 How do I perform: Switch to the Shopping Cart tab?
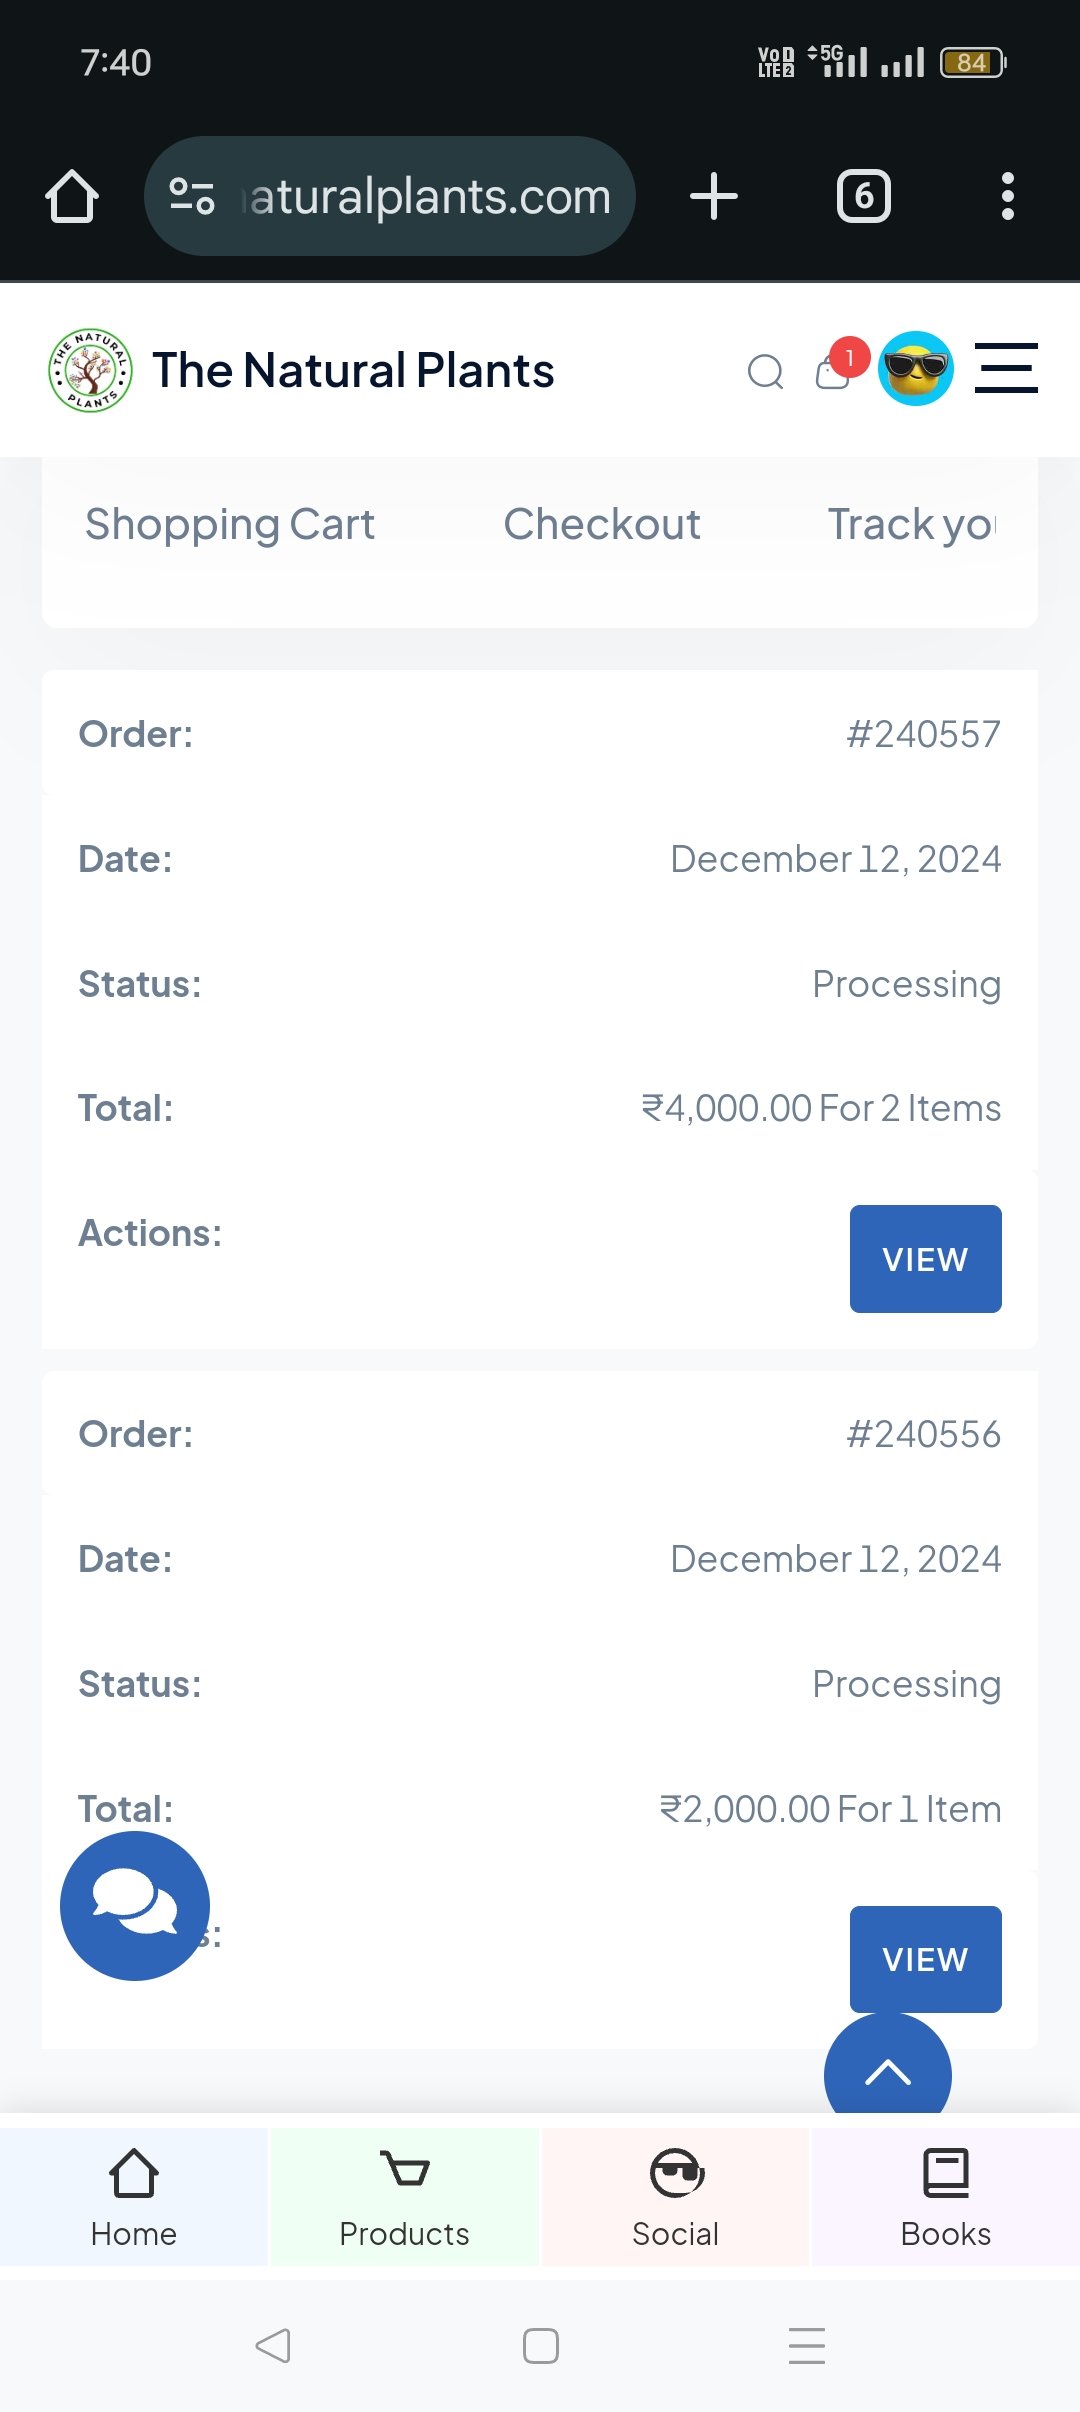[230, 524]
